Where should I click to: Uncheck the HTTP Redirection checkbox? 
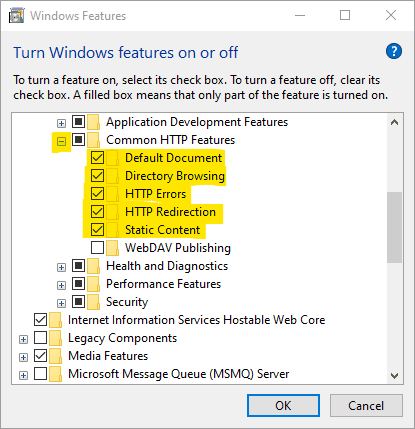97,212
